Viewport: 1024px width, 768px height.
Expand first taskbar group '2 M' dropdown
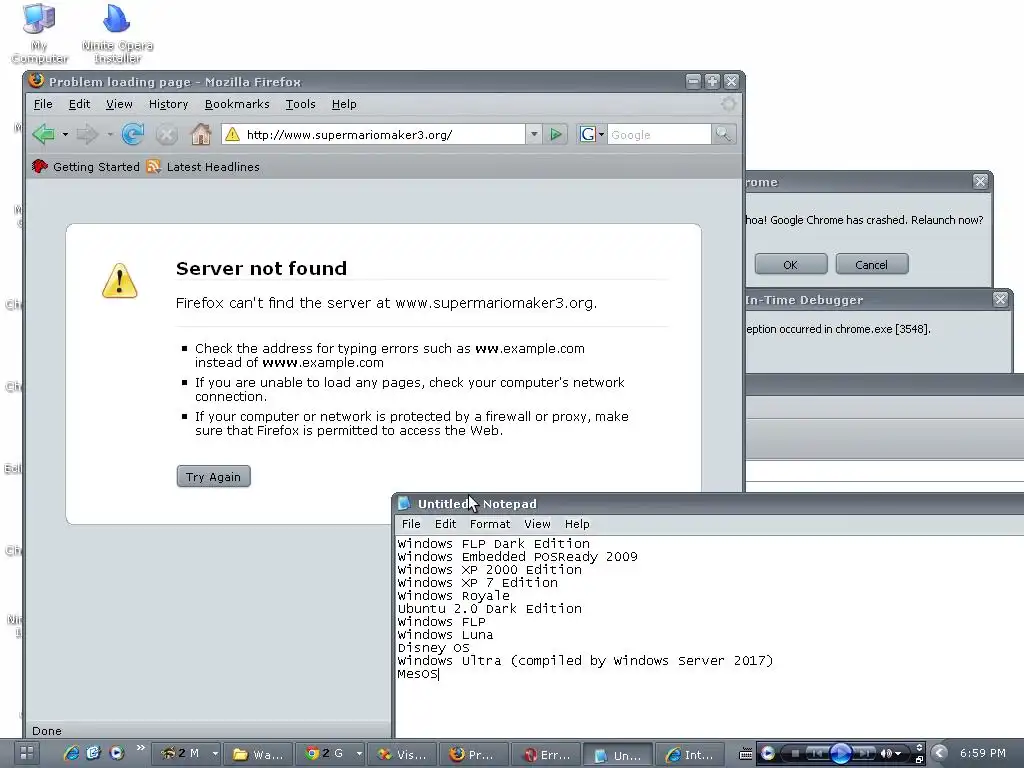click(x=215, y=754)
